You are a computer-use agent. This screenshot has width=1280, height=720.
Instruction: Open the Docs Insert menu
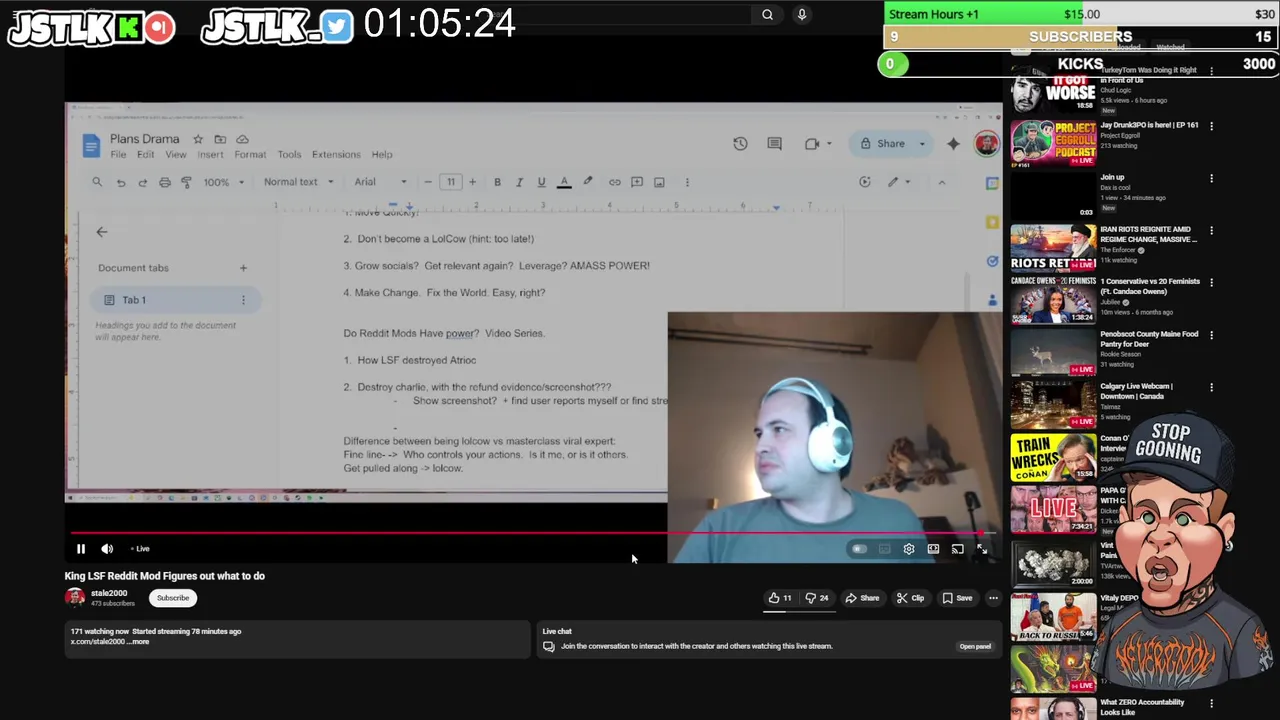[x=211, y=155]
